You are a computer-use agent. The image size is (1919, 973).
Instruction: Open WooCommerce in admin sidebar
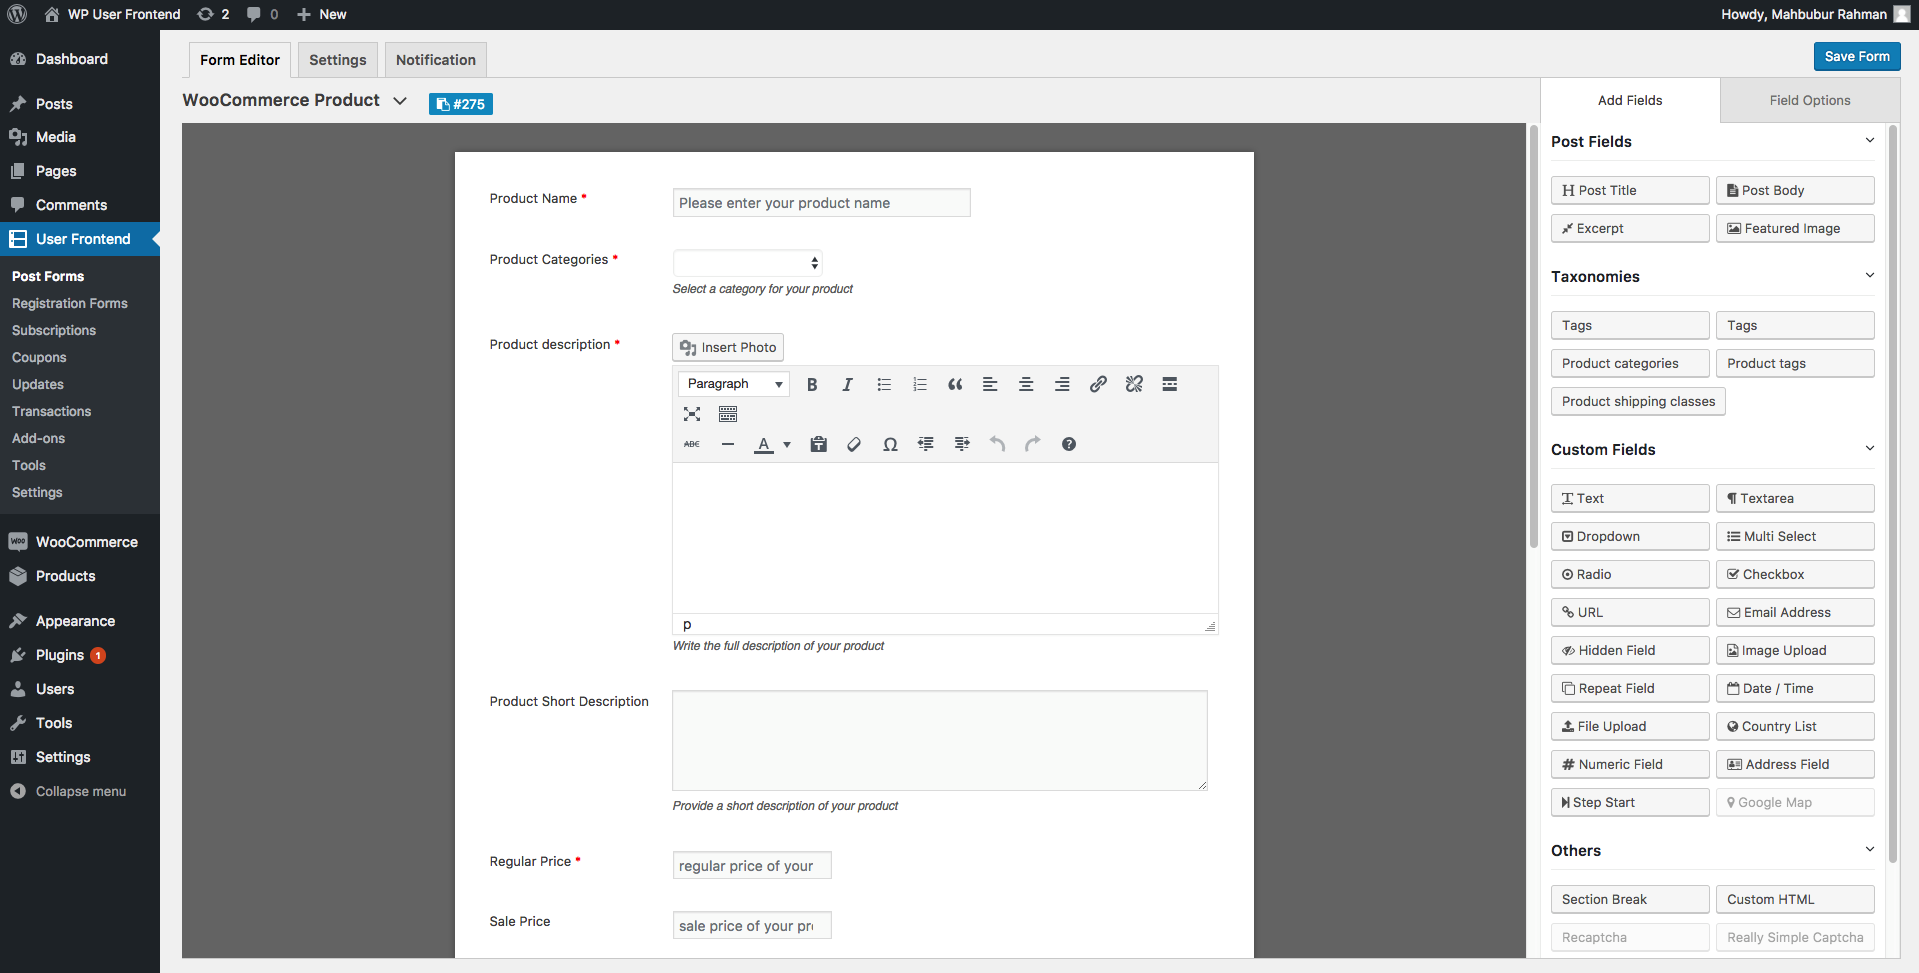(x=80, y=542)
